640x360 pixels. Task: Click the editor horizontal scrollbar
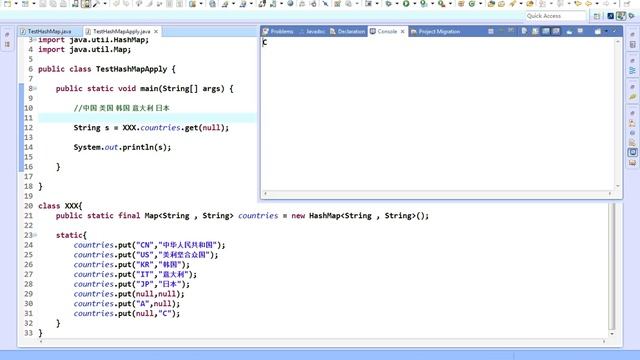(x=322, y=341)
